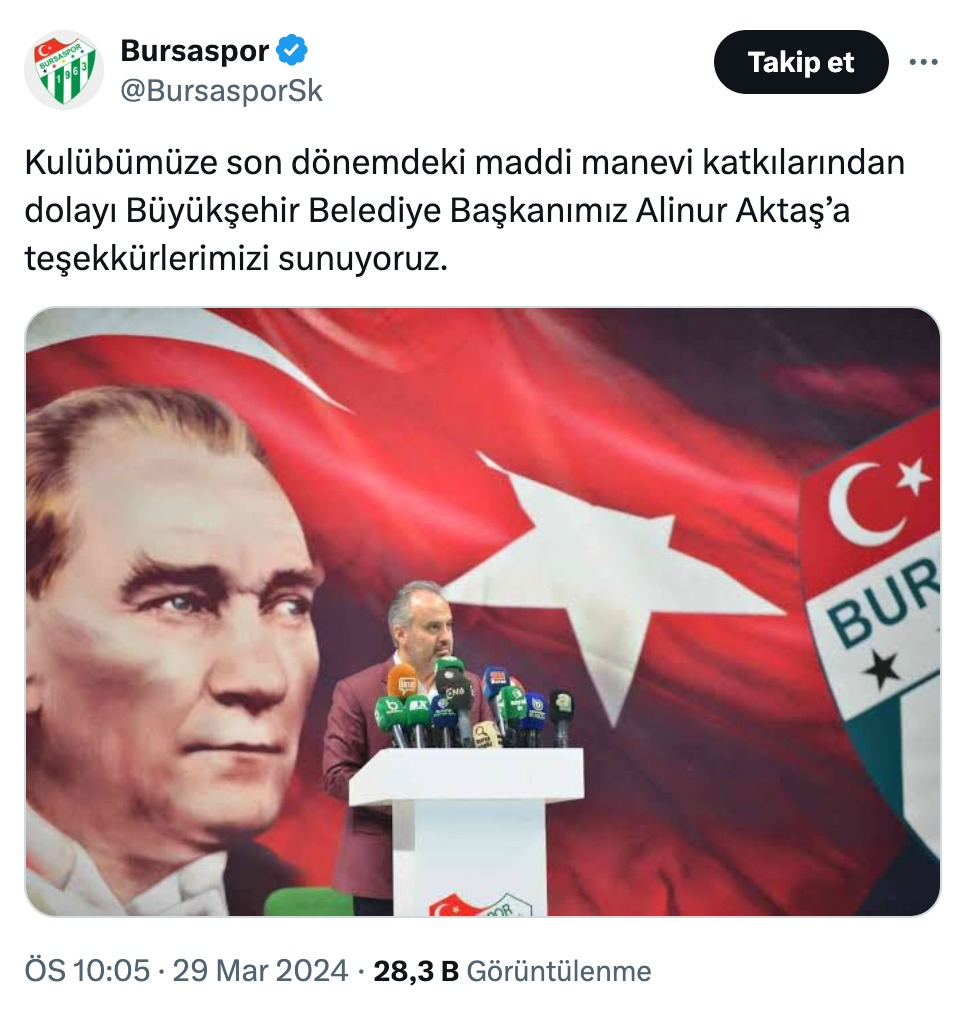Open the attached press conference photo
The height and width of the screenshot is (1012, 964).
pyautogui.click(x=482, y=612)
